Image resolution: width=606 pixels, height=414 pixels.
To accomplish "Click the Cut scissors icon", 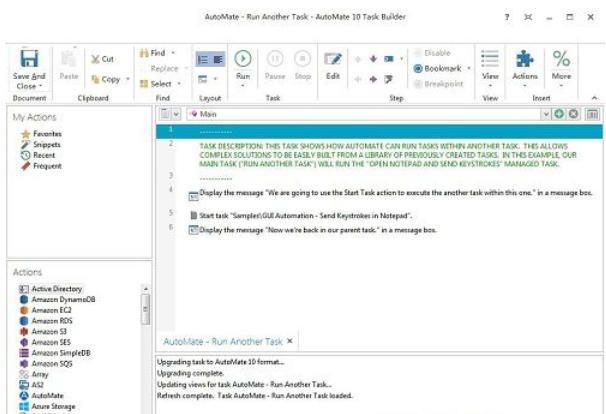I will [95, 59].
